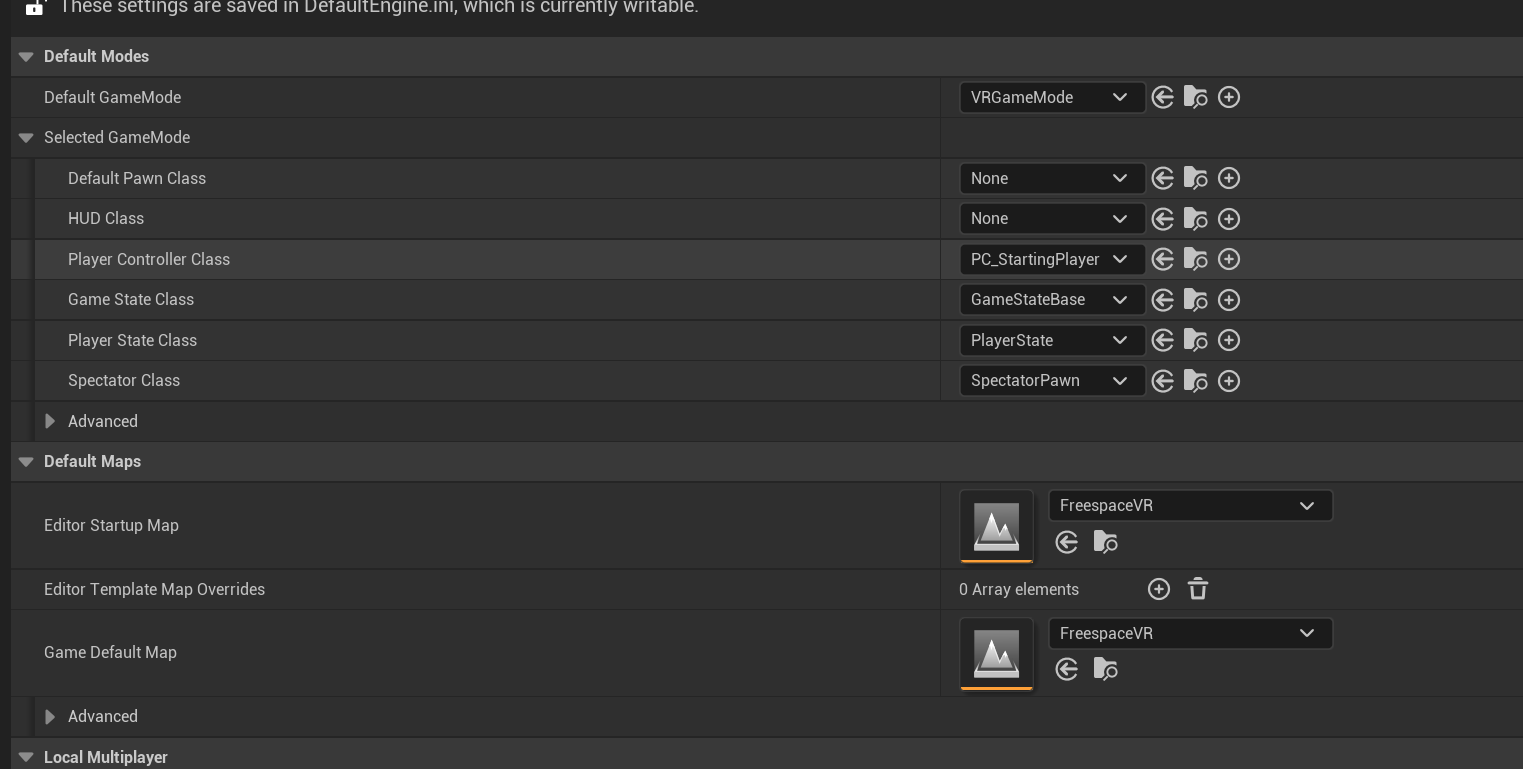
Task: Browse to Default GameMode in Content Browser
Action: [x=1195, y=97]
